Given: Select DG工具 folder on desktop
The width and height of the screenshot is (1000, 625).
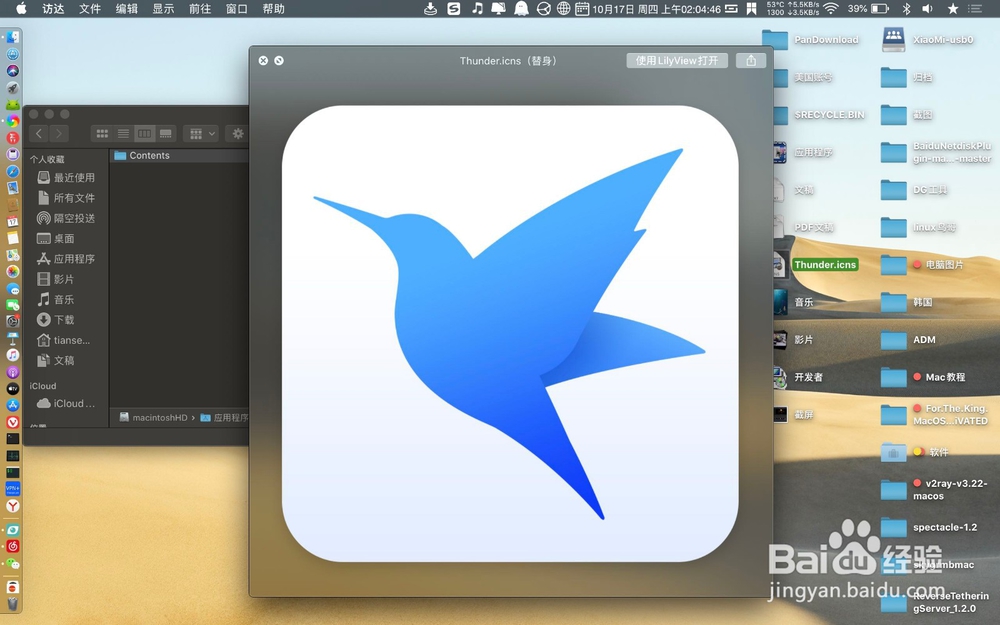Looking at the screenshot, I should pyautogui.click(x=915, y=190).
